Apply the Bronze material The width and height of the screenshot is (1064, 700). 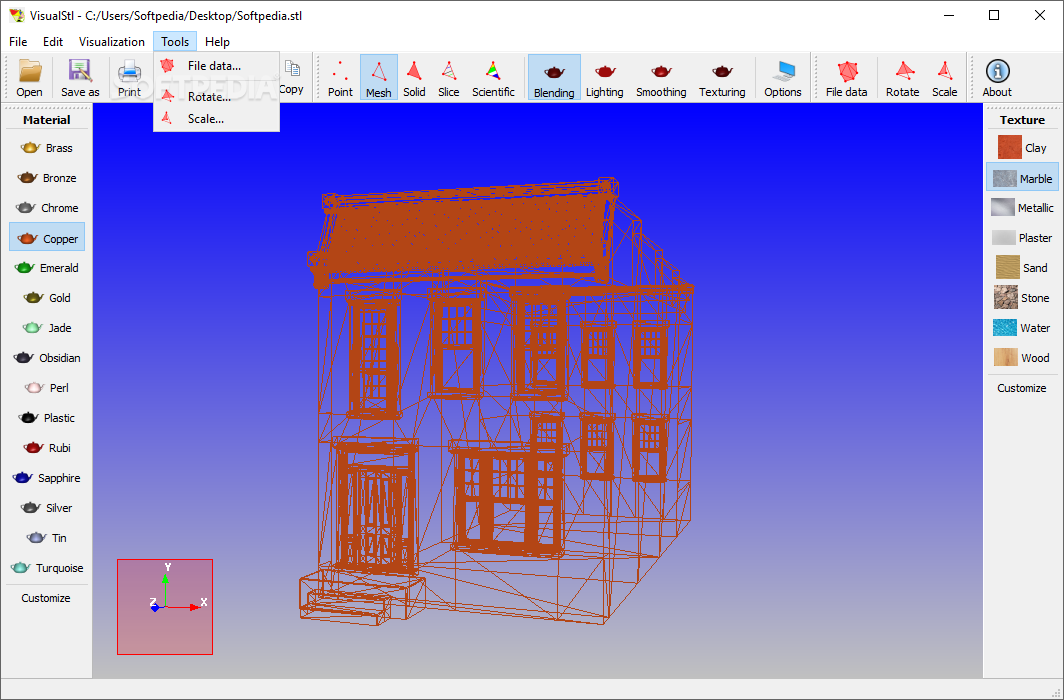coord(46,178)
